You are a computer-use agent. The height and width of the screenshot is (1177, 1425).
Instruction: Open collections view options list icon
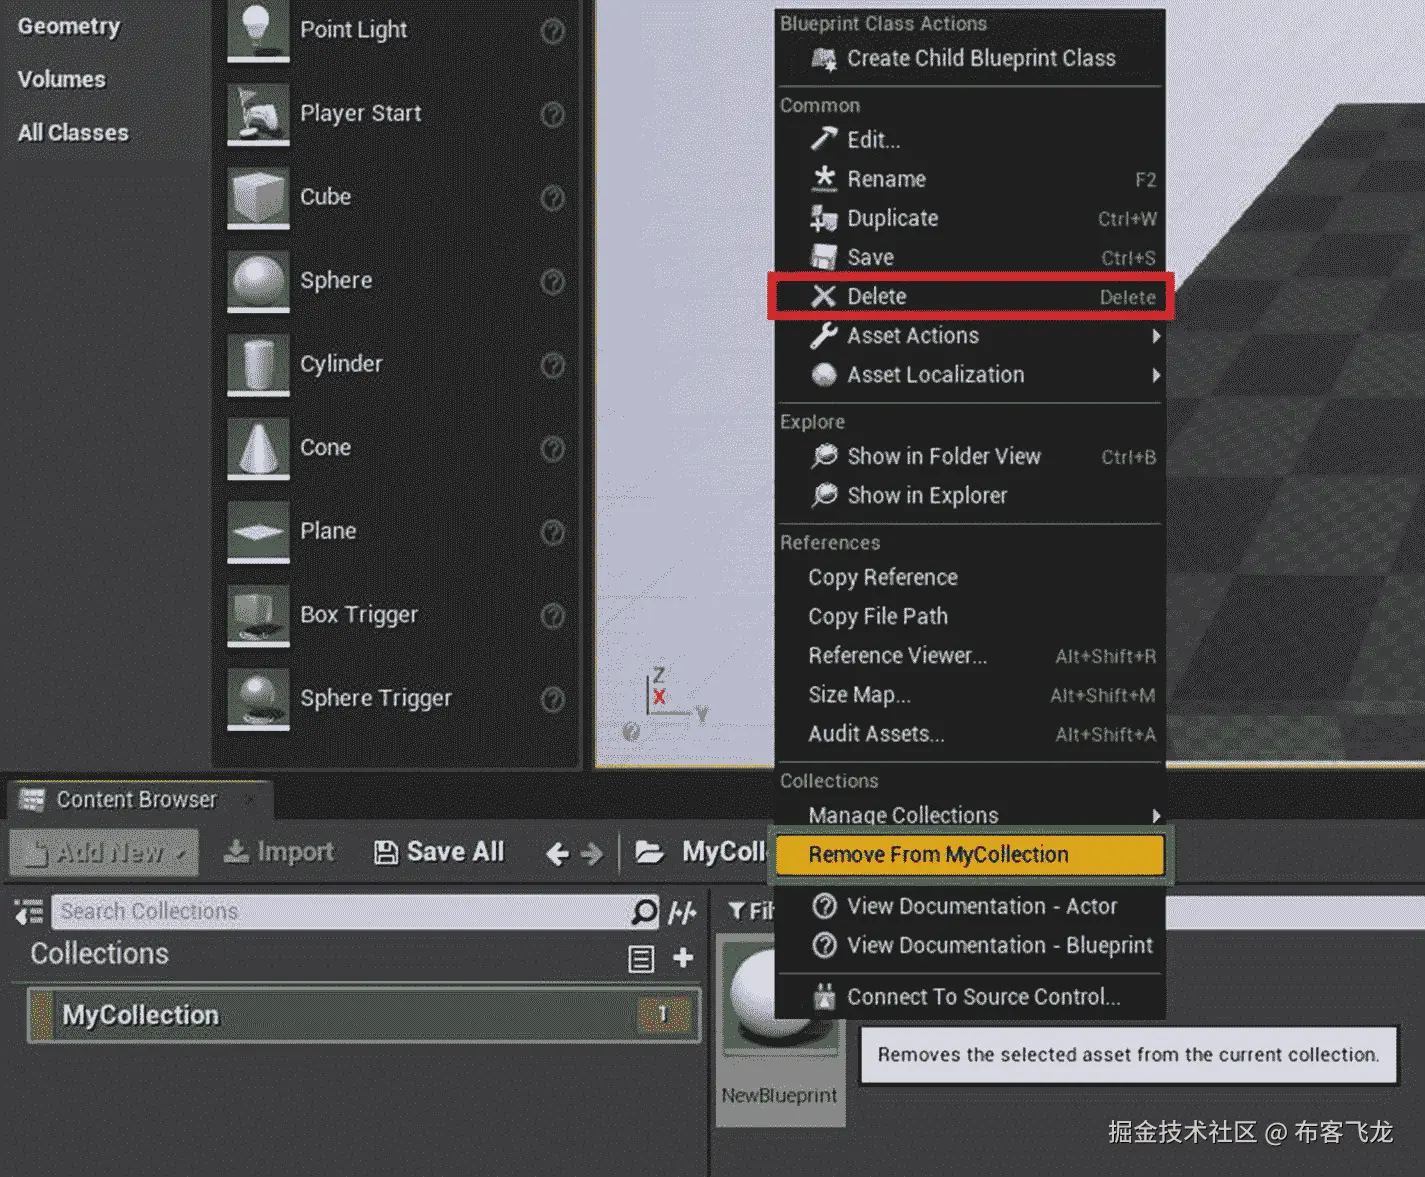click(x=641, y=959)
